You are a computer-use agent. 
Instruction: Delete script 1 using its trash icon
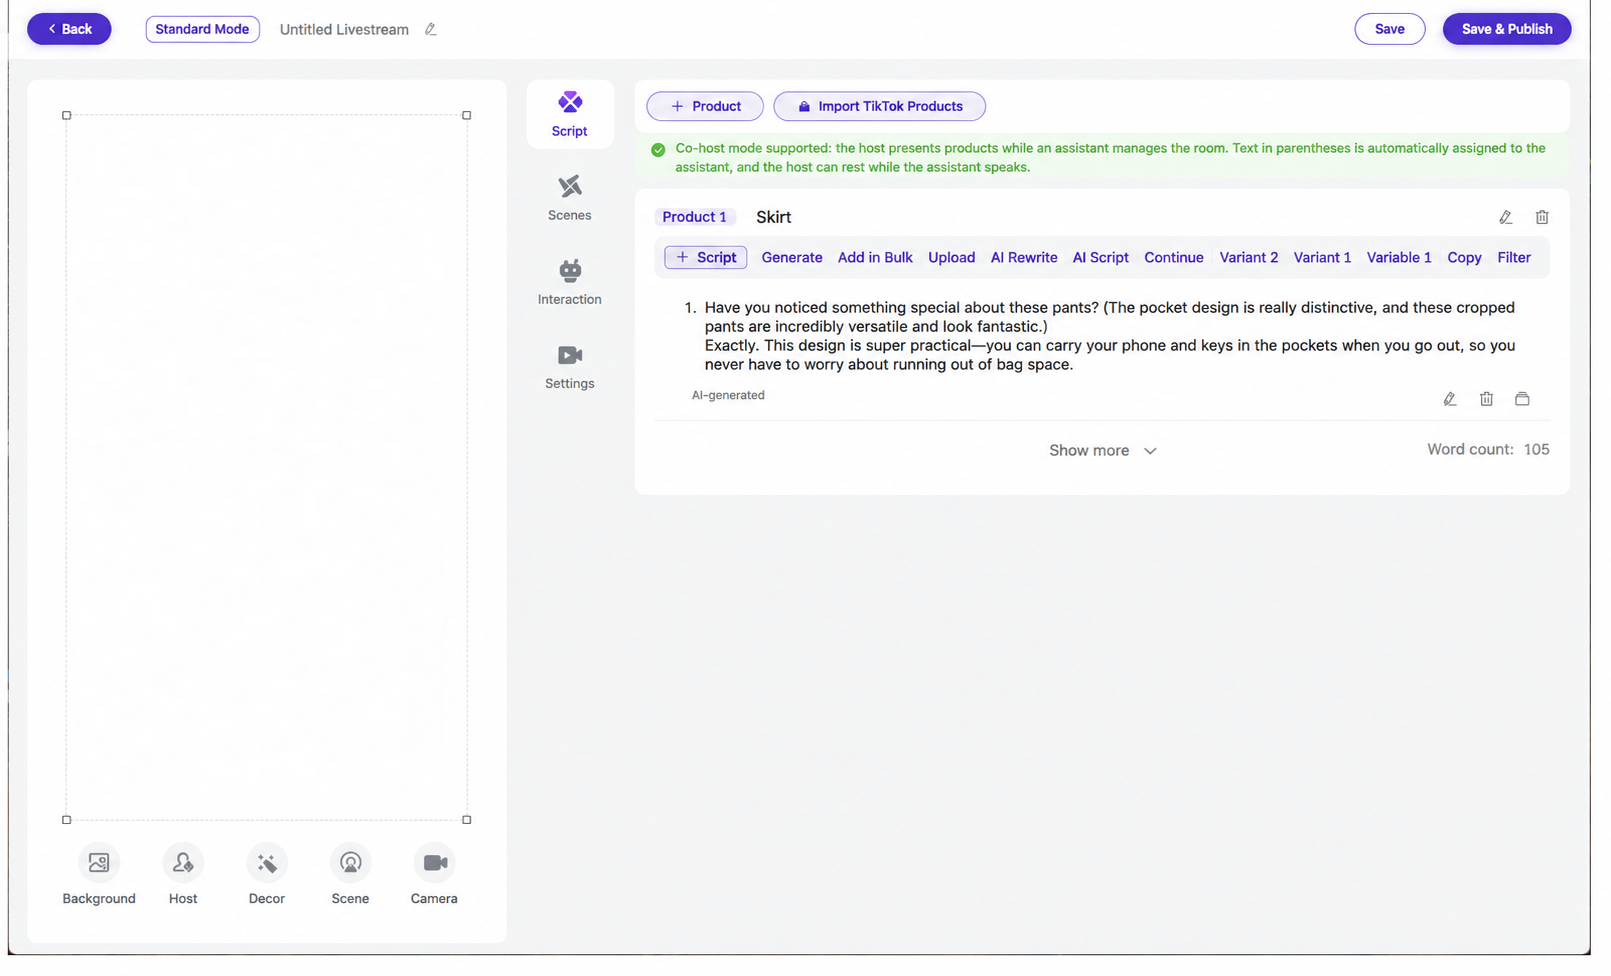1486,399
